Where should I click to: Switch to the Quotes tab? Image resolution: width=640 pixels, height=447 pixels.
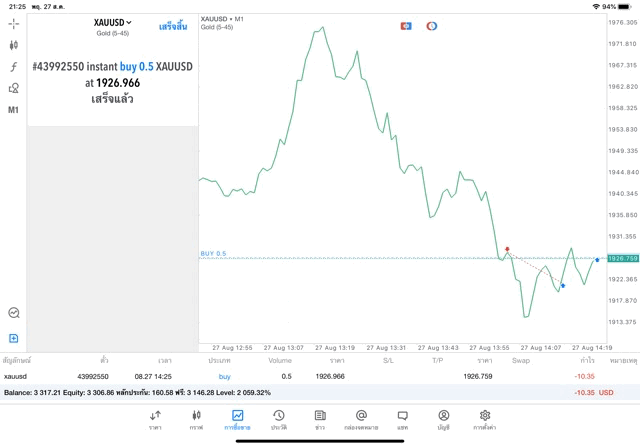(155, 419)
